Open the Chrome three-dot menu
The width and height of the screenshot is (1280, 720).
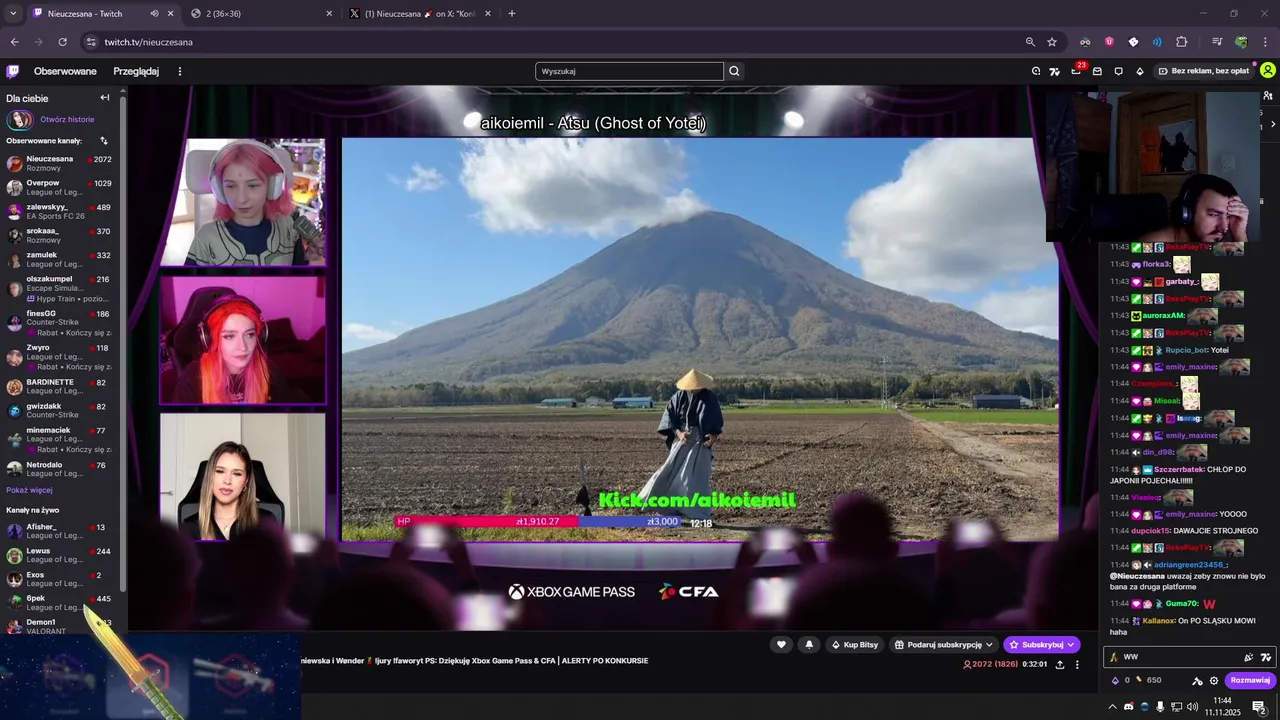[x=1266, y=42]
